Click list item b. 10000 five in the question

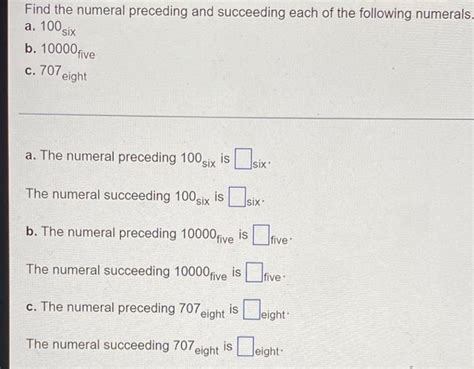click(x=60, y=51)
